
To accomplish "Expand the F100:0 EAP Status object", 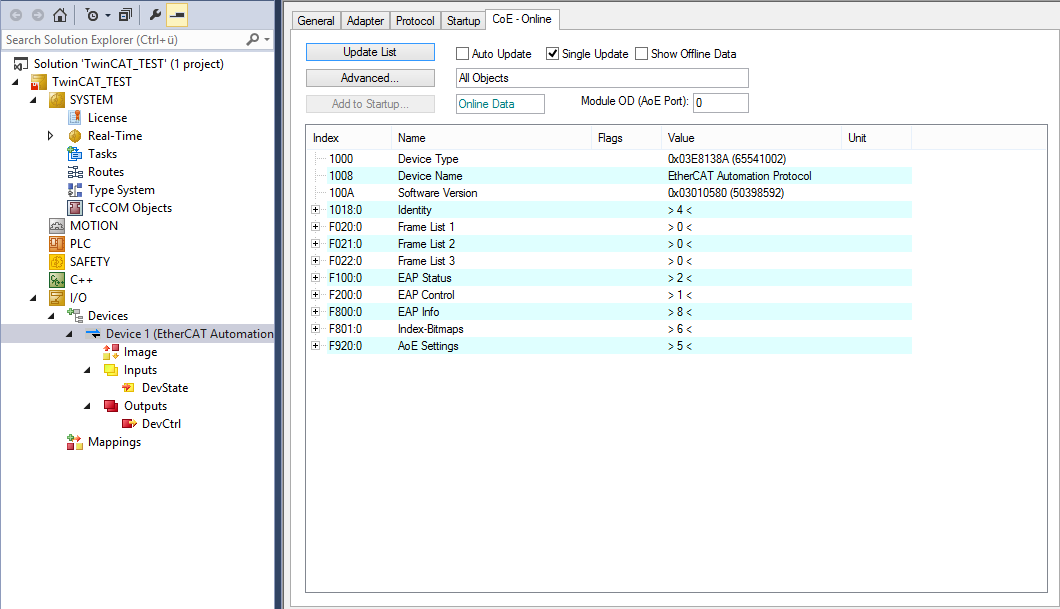I will pyautogui.click(x=315, y=278).
